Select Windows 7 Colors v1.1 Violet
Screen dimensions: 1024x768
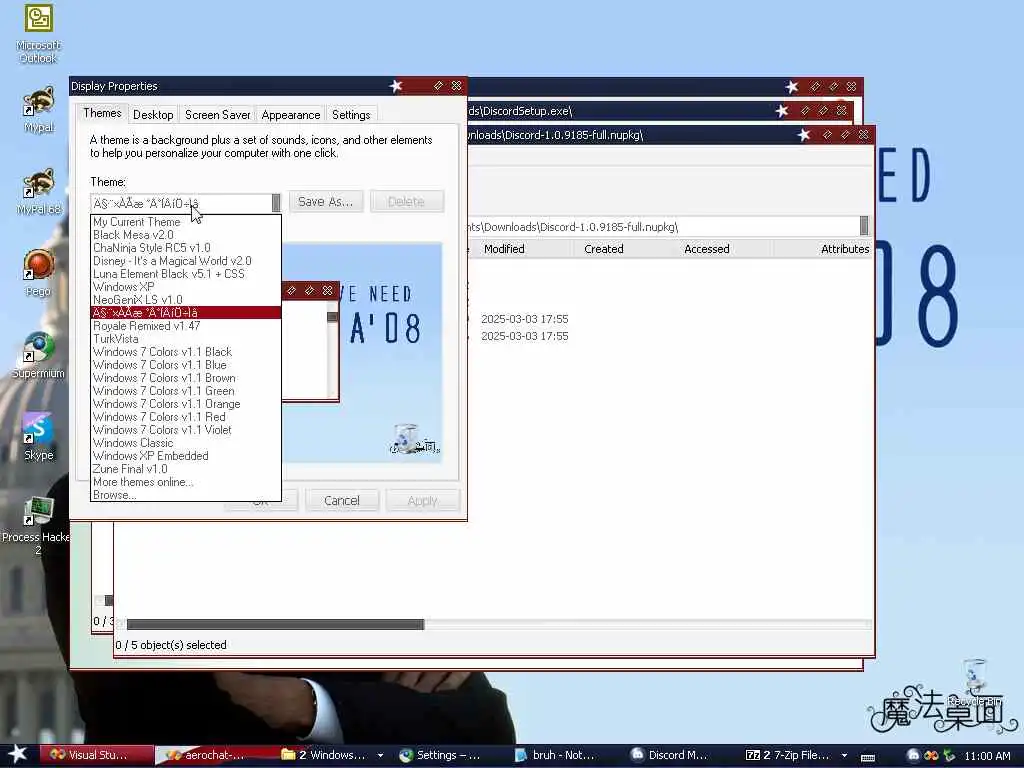point(185,430)
